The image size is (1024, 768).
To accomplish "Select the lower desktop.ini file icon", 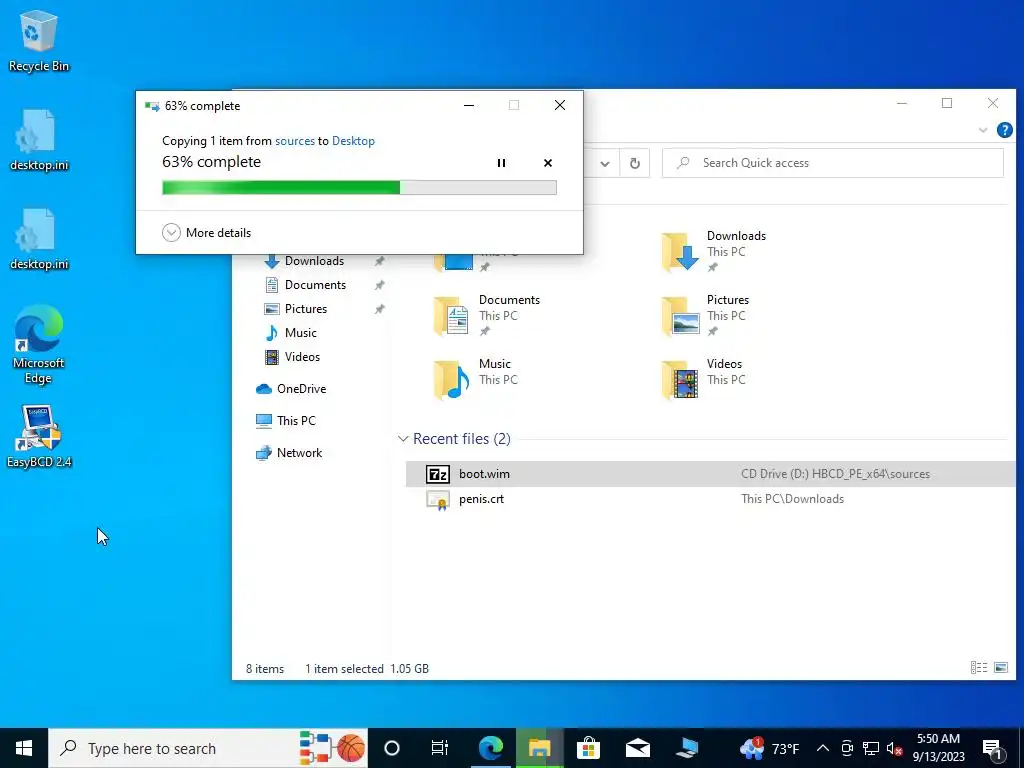I will click(39, 239).
